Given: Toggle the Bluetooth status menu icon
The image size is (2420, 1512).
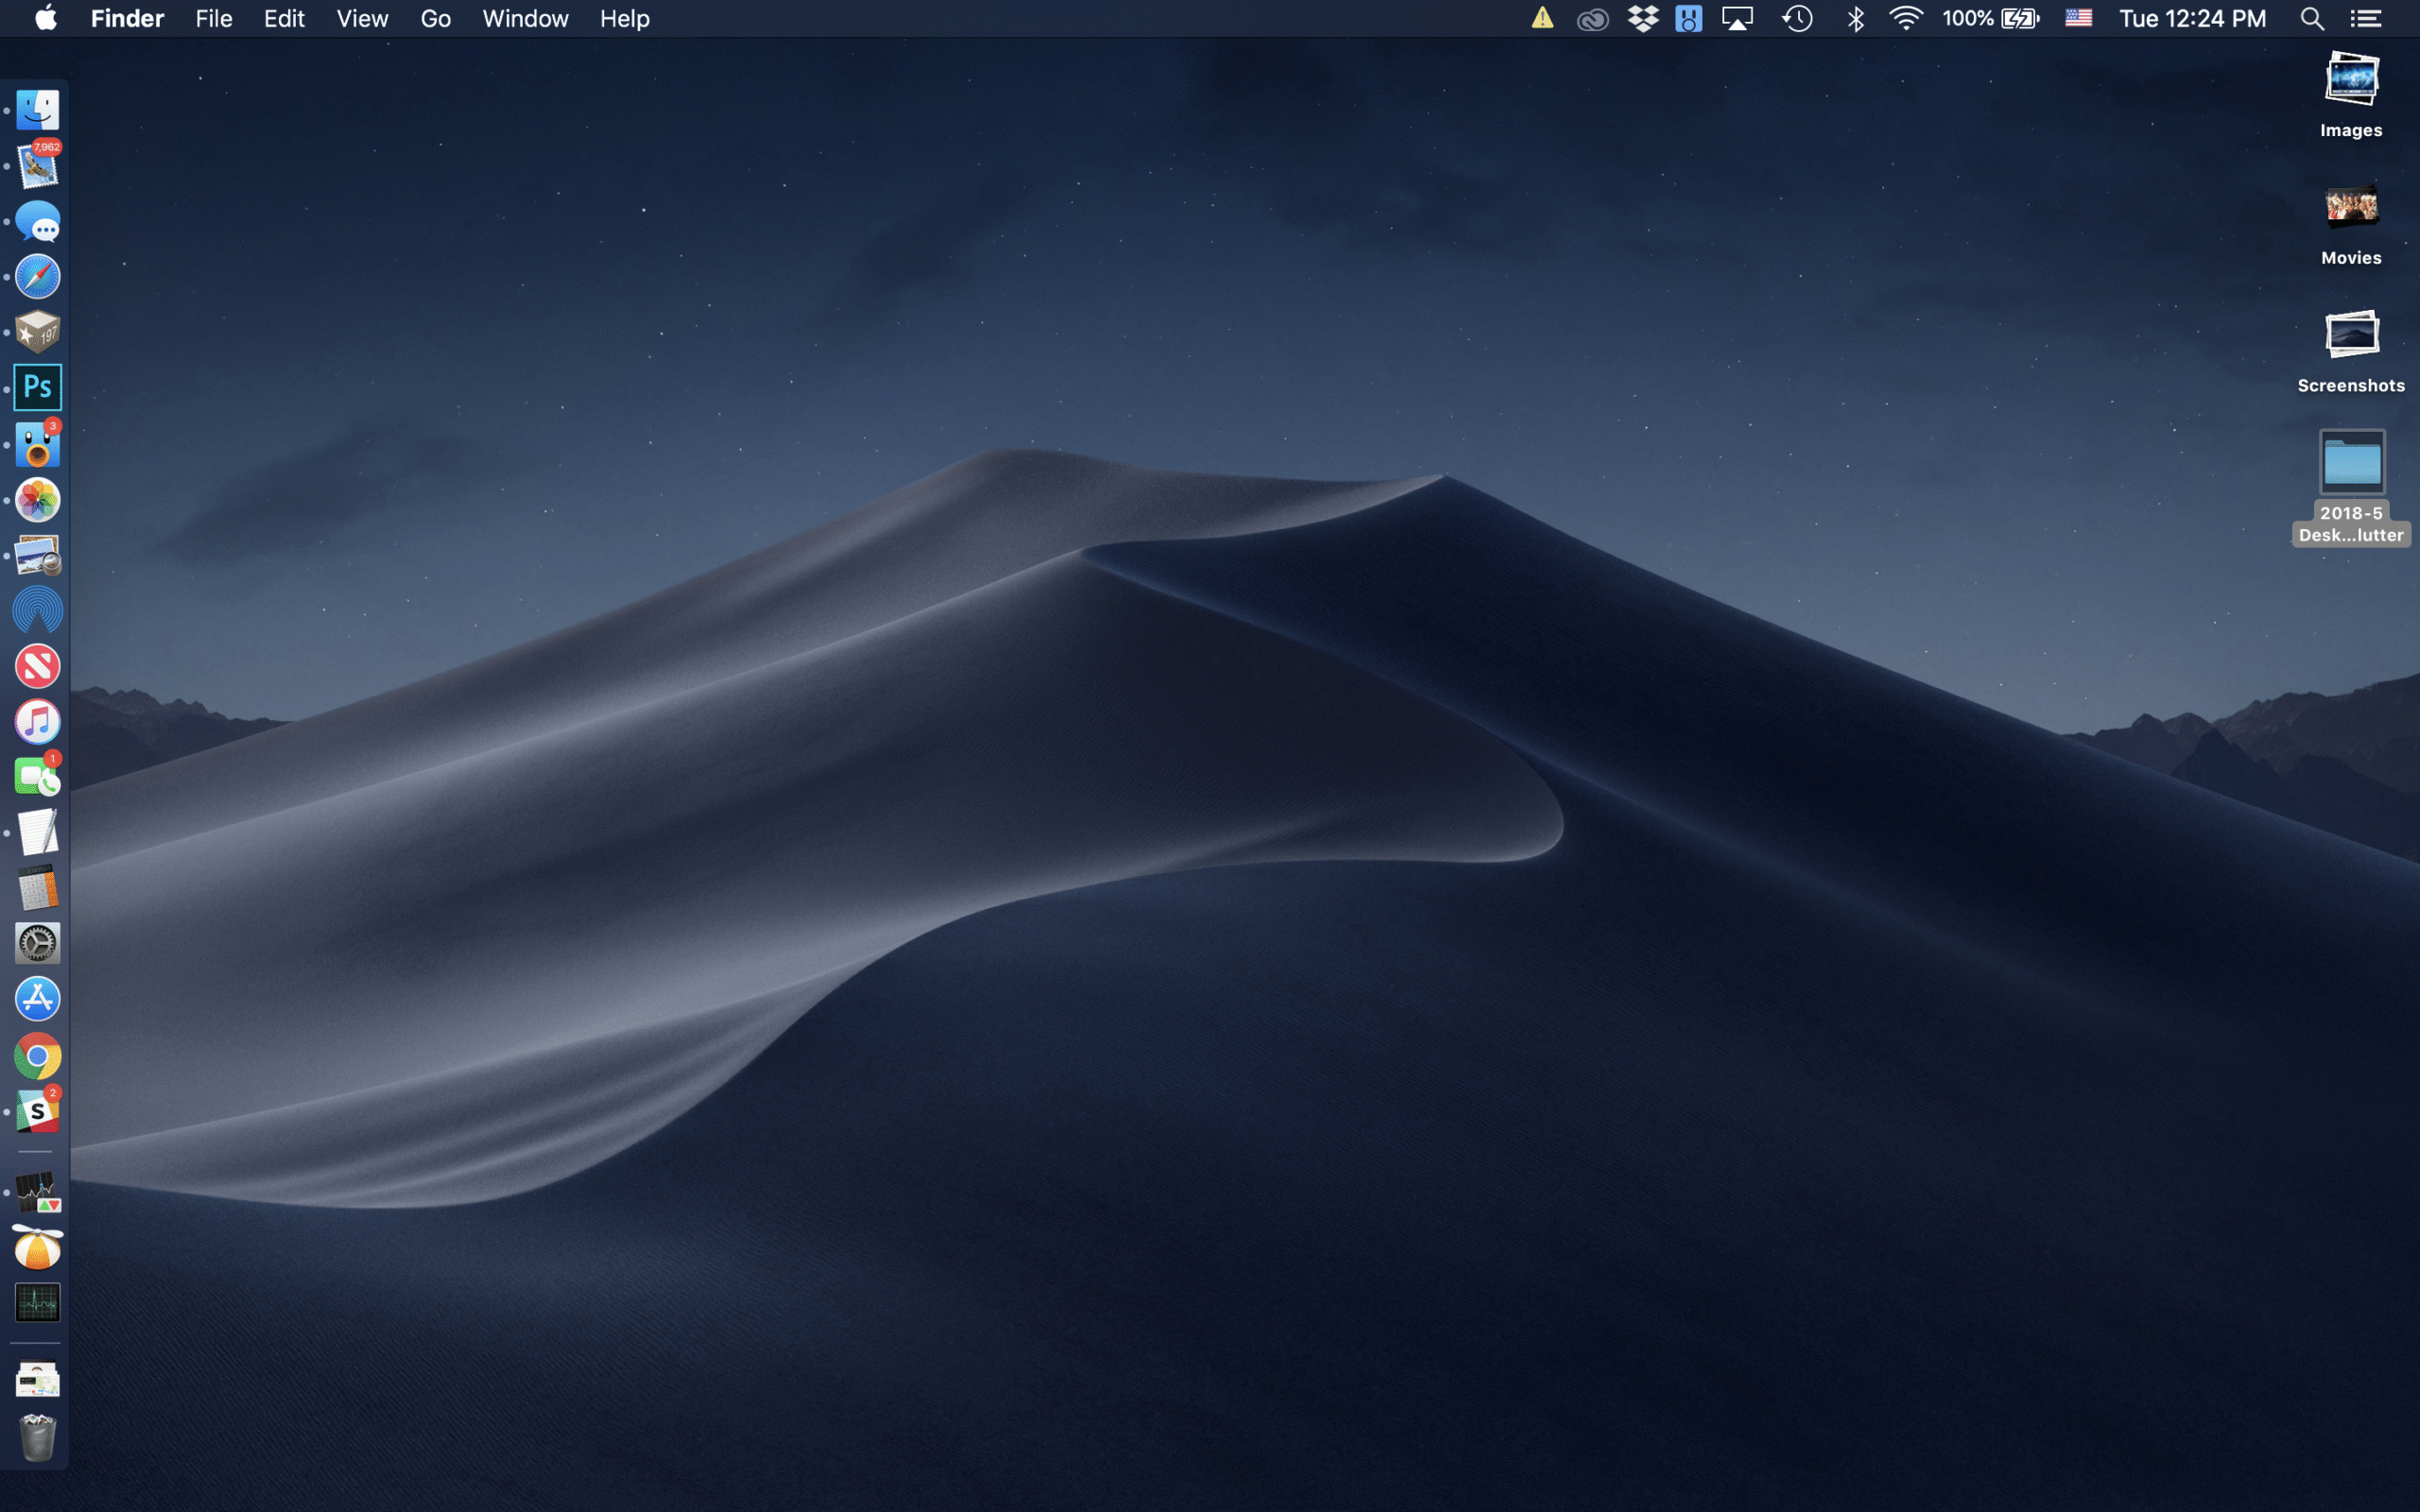Looking at the screenshot, I should click(1855, 18).
